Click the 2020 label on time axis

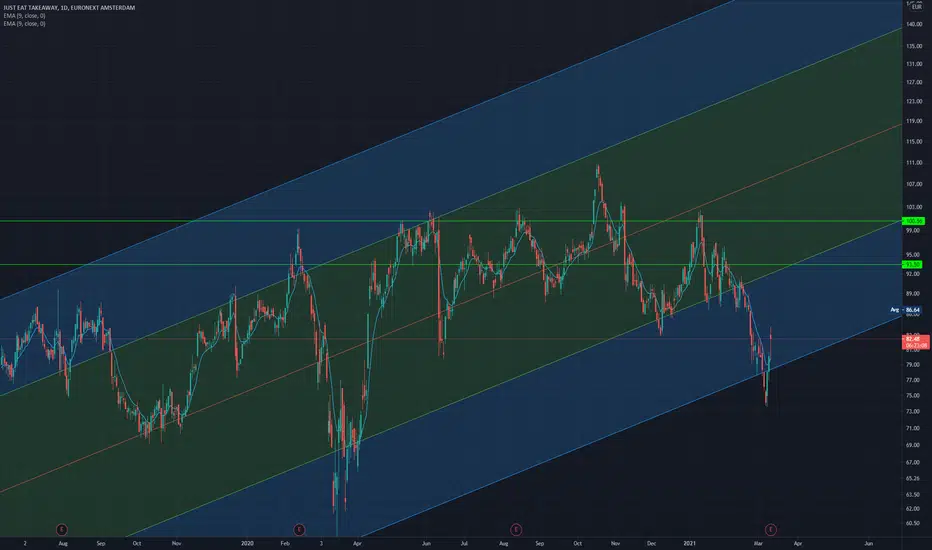click(247, 543)
